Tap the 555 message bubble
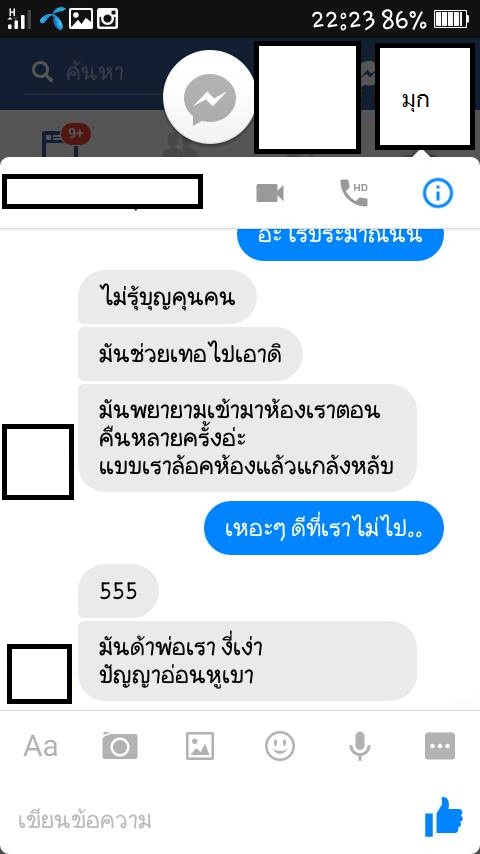The image size is (480, 854). click(118, 591)
